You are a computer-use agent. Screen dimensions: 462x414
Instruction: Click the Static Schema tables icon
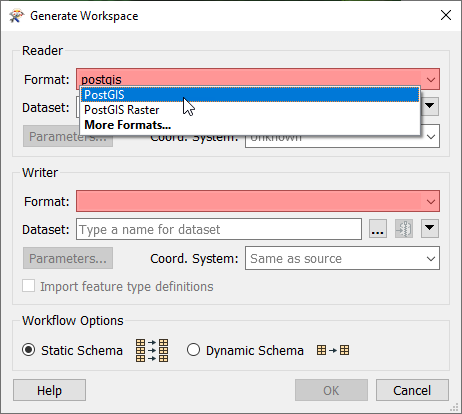click(152, 350)
